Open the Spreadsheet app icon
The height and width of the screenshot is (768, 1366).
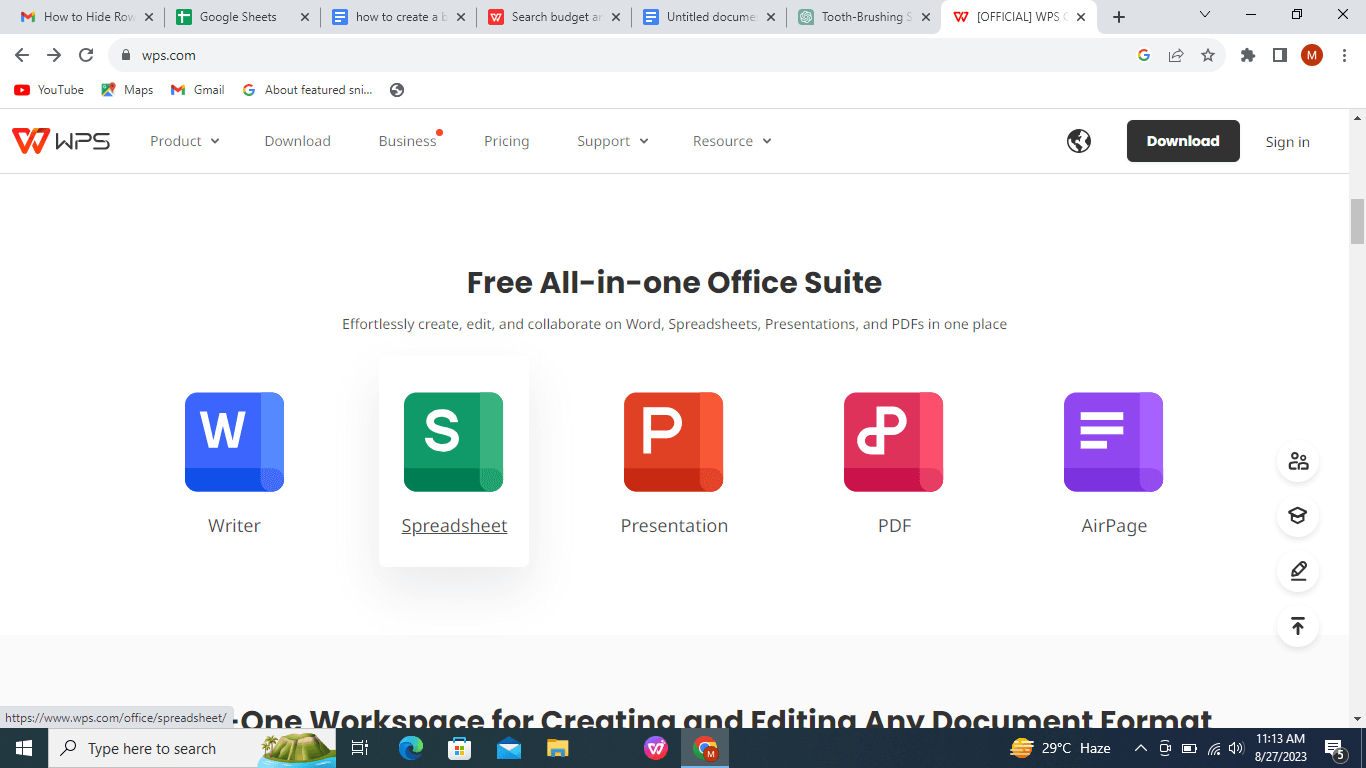coord(453,442)
